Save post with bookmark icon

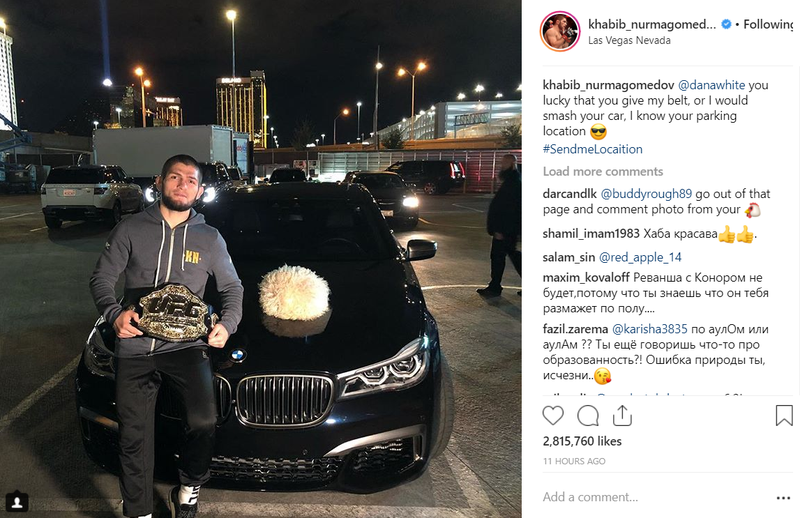click(784, 415)
